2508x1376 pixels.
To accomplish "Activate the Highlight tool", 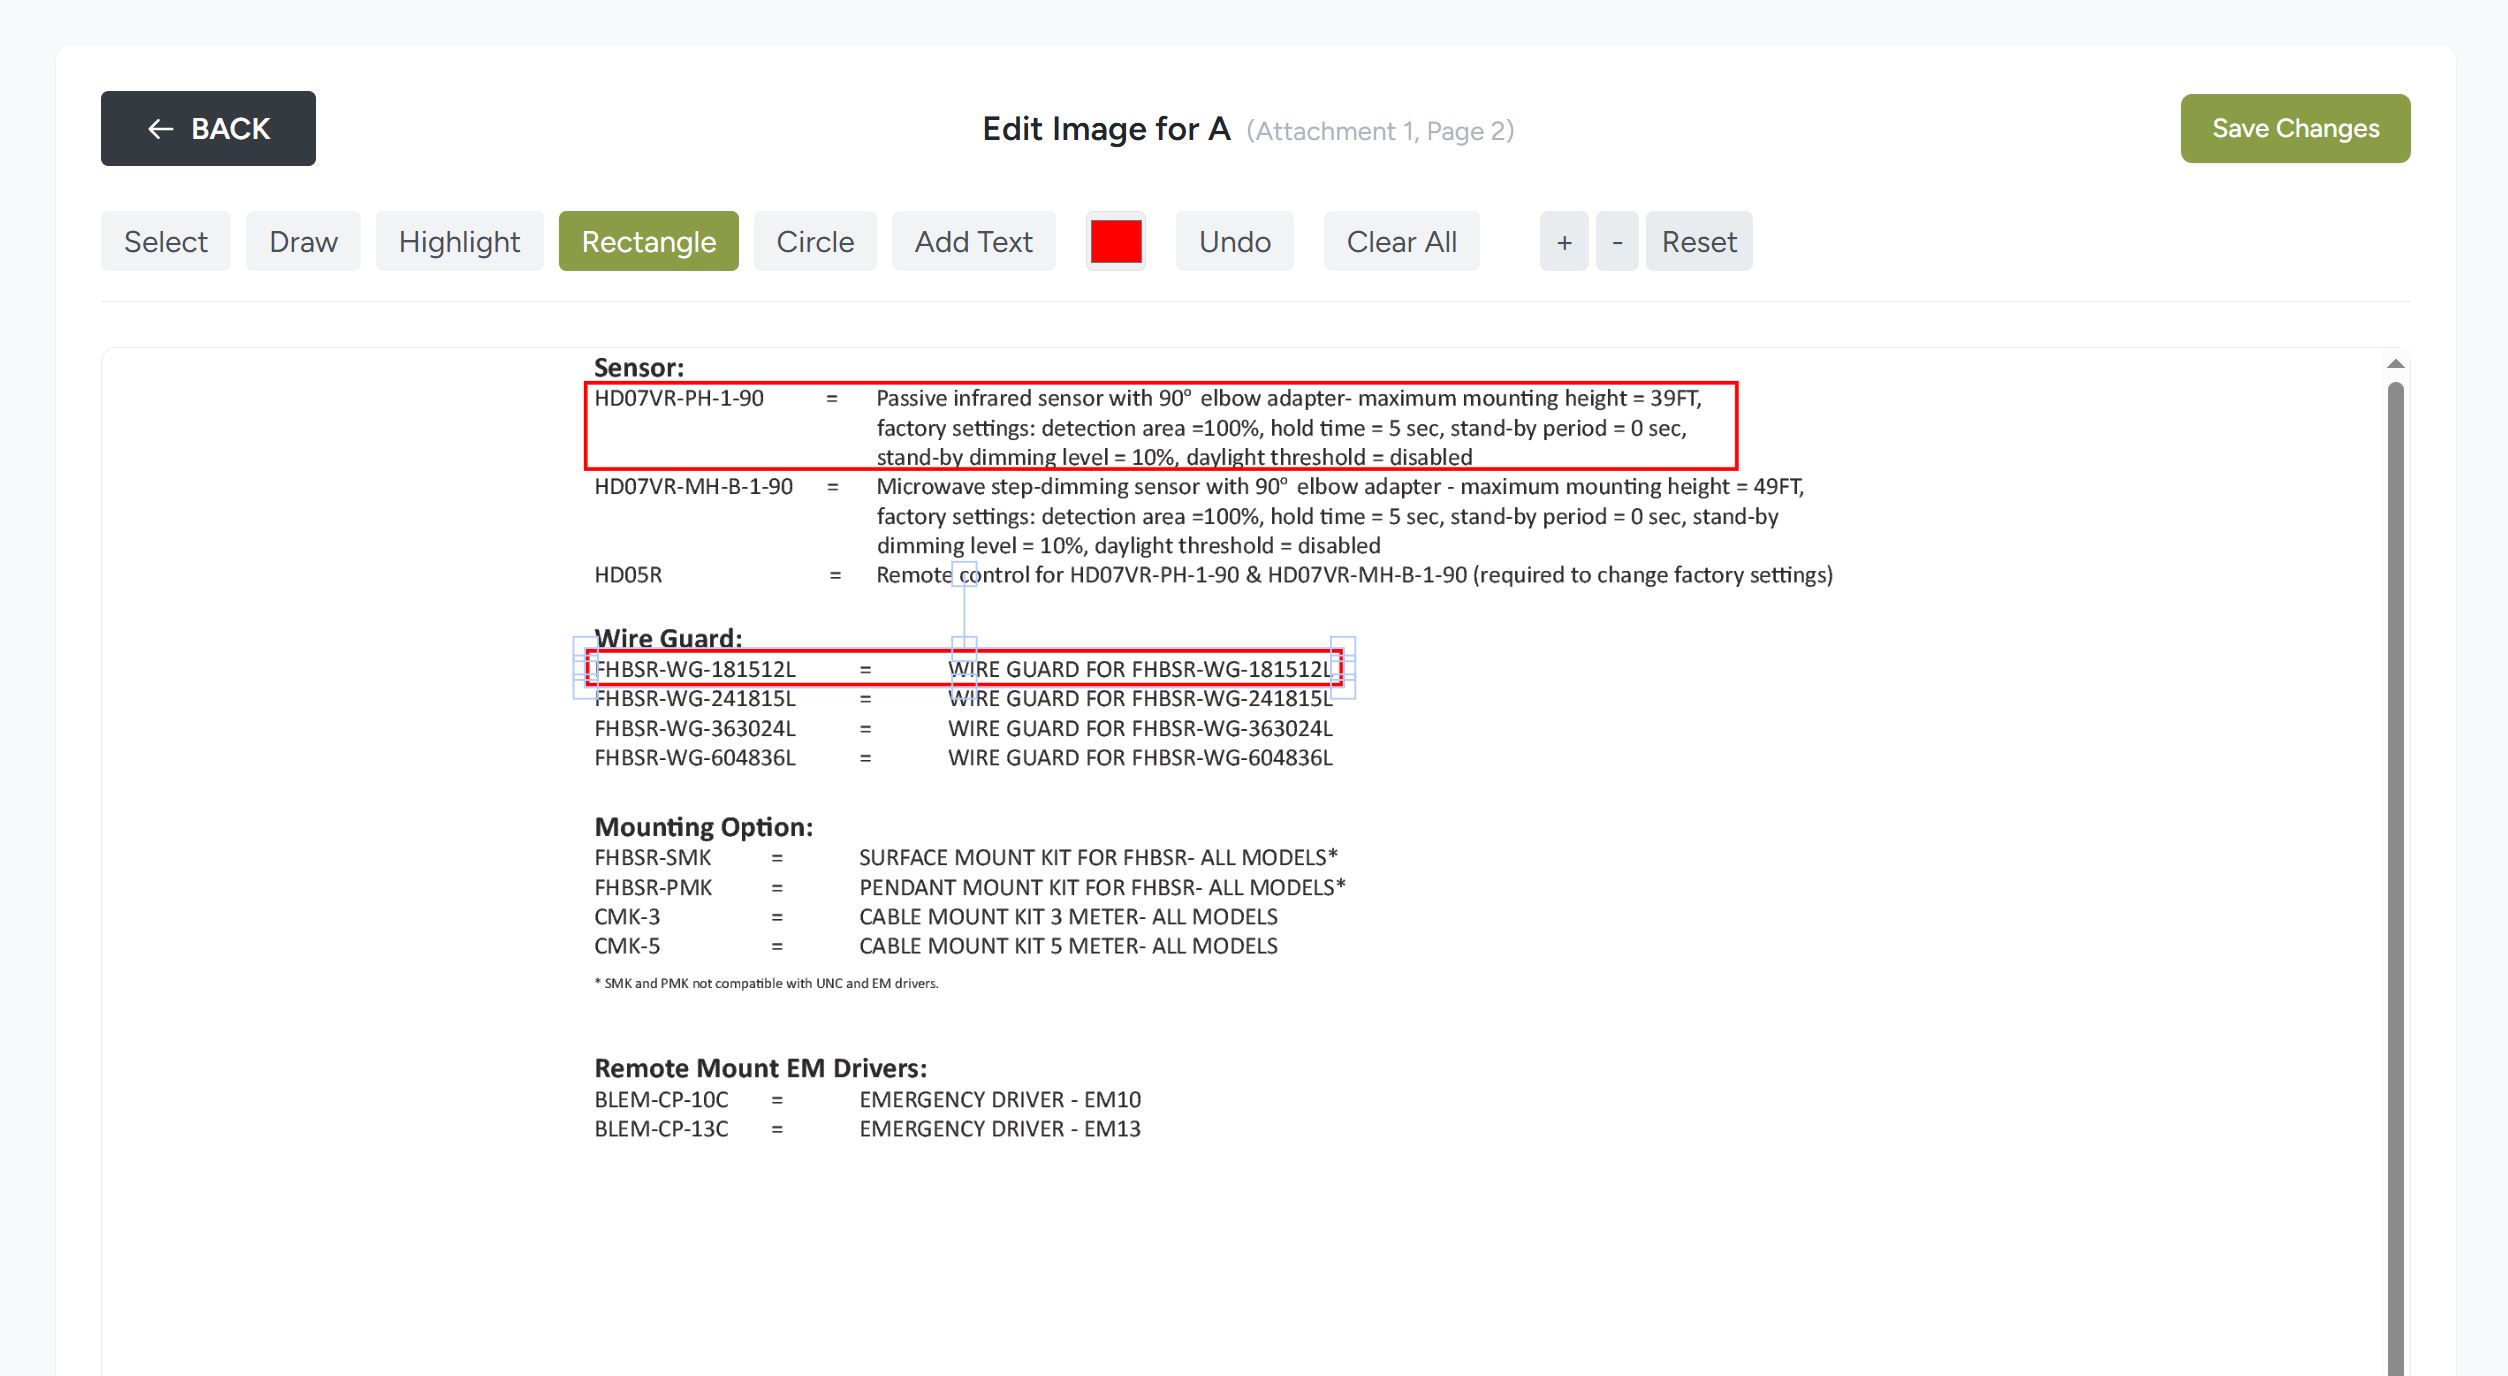I will 459,240.
